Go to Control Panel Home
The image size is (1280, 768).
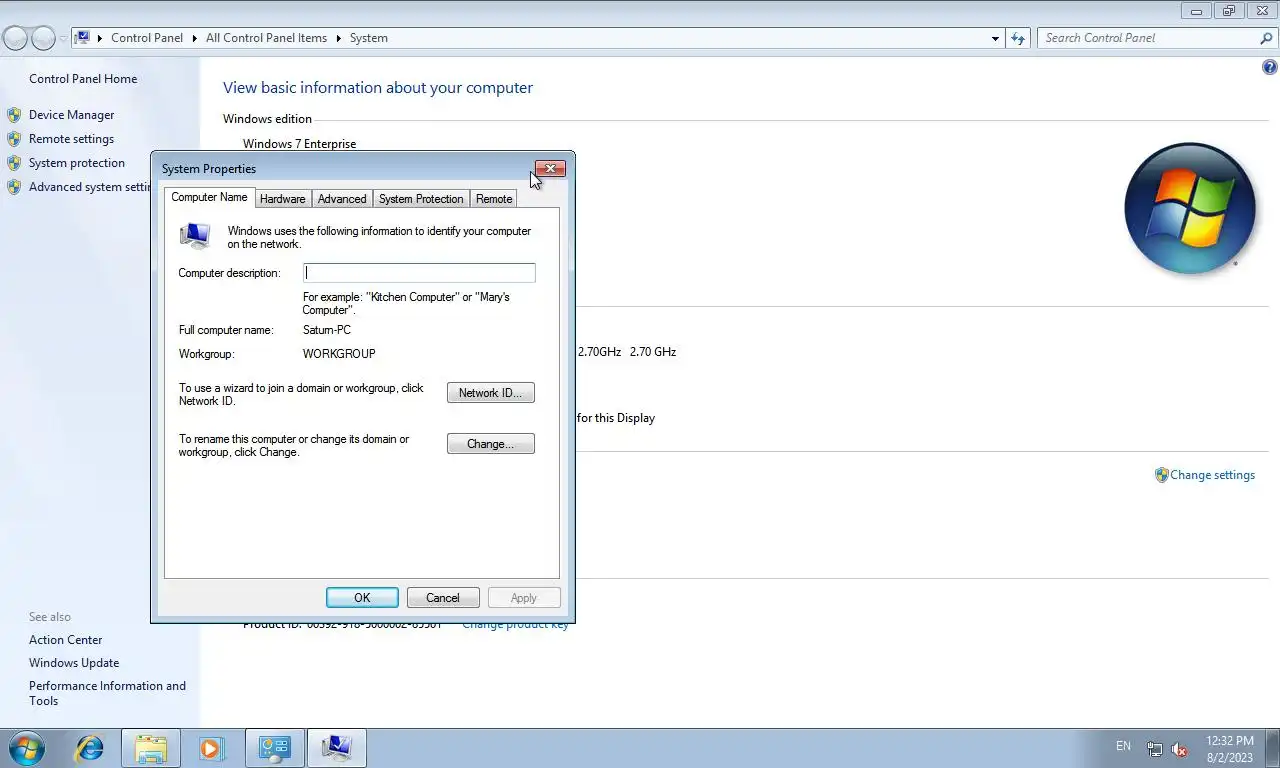(x=83, y=79)
